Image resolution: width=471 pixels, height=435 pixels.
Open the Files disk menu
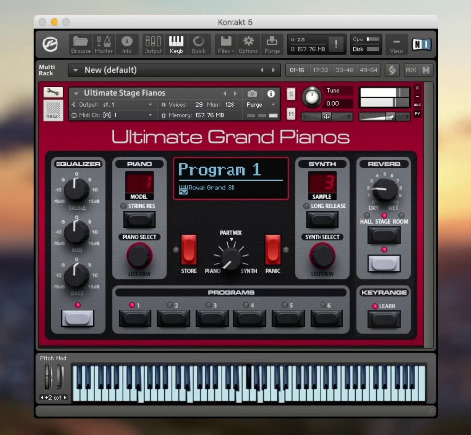click(x=226, y=44)
